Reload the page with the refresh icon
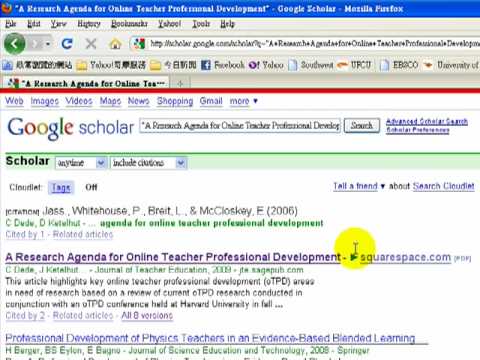Screen dimensions: 480x360 click(67, 44)
